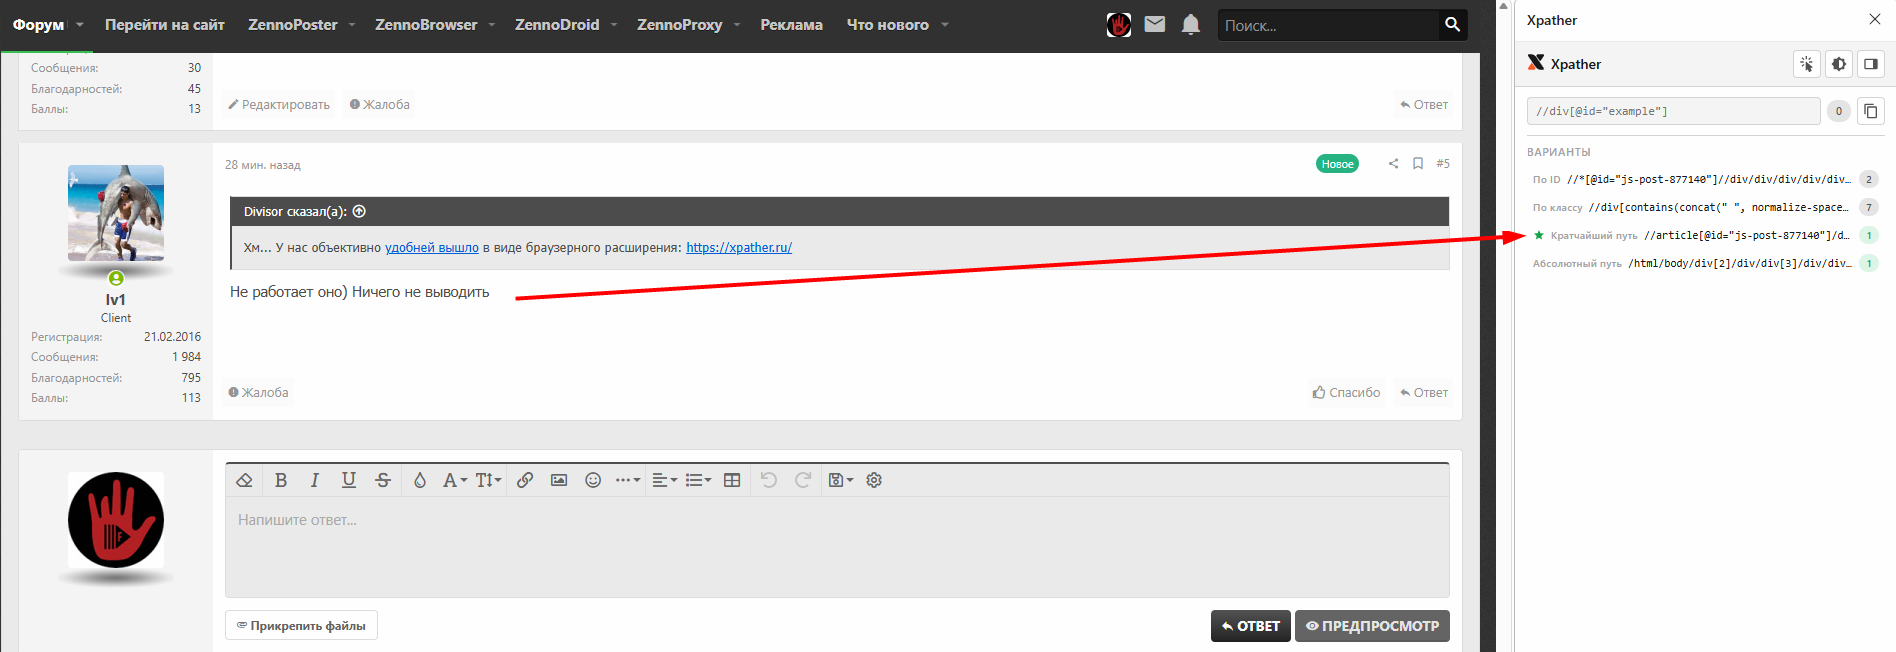1896x652 pixels.
Task: Copy the XPath with copy icon
Action: (1871, 111)
